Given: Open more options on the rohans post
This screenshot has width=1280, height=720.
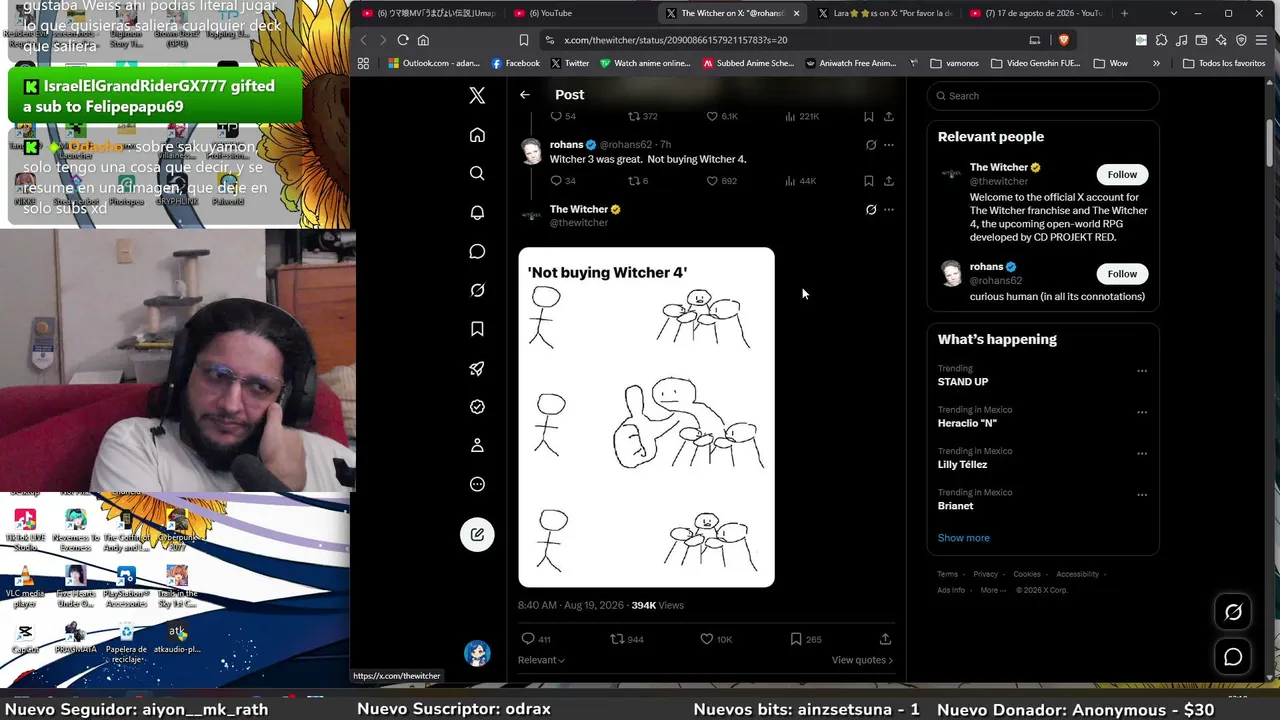Looking at the screenshot, I should pyautogui.click(x=889, y=145).
